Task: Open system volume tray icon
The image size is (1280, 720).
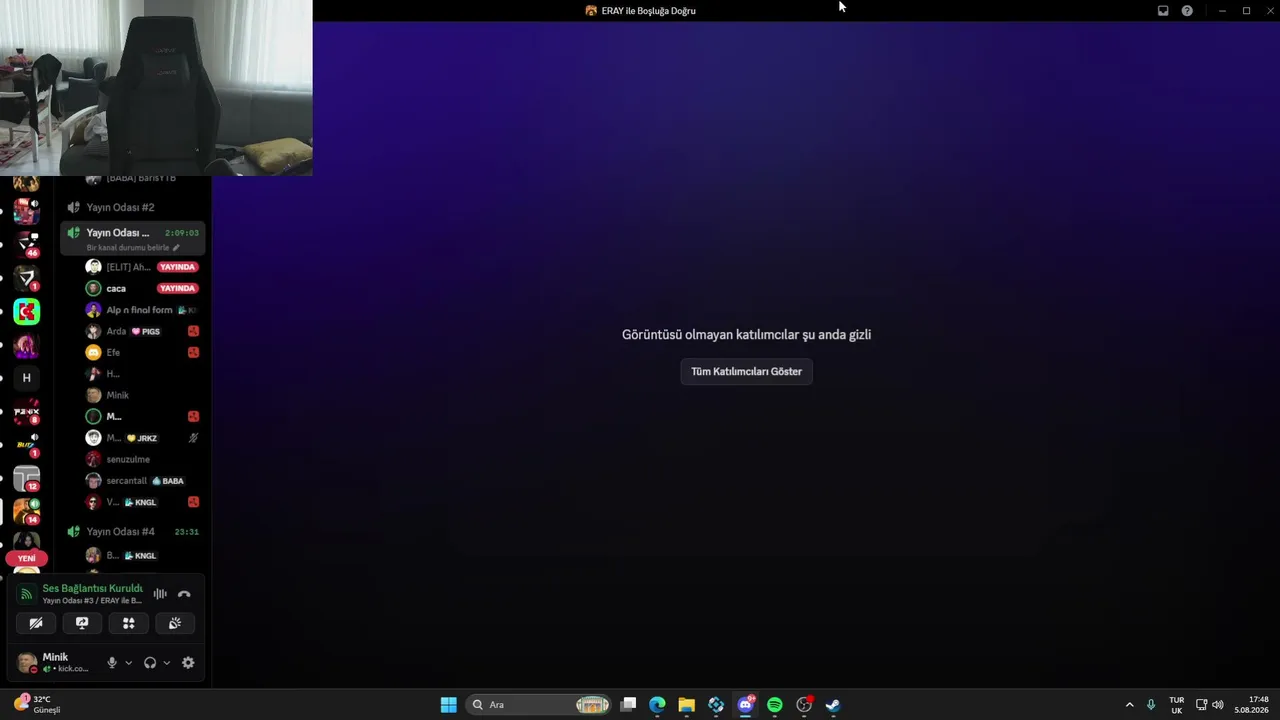Action: coord(1218,705)
